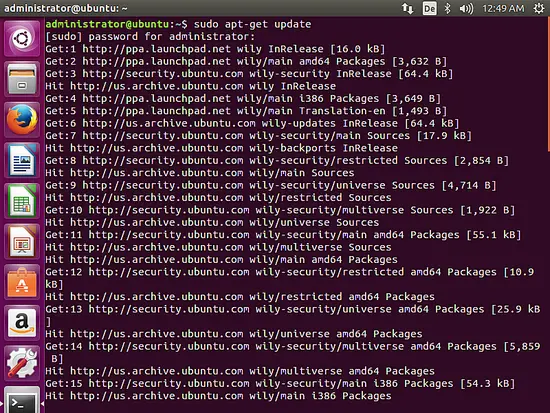Click the 'Hit ... wily/restricted amd64 Packages' line
The width and height of the screenshot is (550, 413).
240,297
